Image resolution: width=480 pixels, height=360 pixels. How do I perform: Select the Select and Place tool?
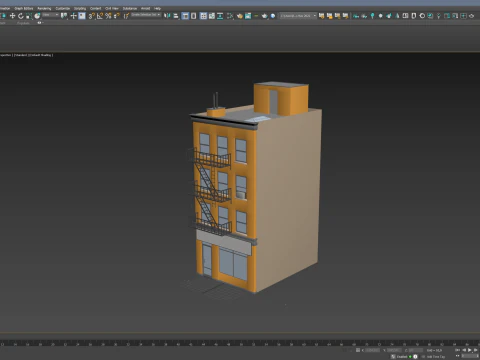pos(37,16)
